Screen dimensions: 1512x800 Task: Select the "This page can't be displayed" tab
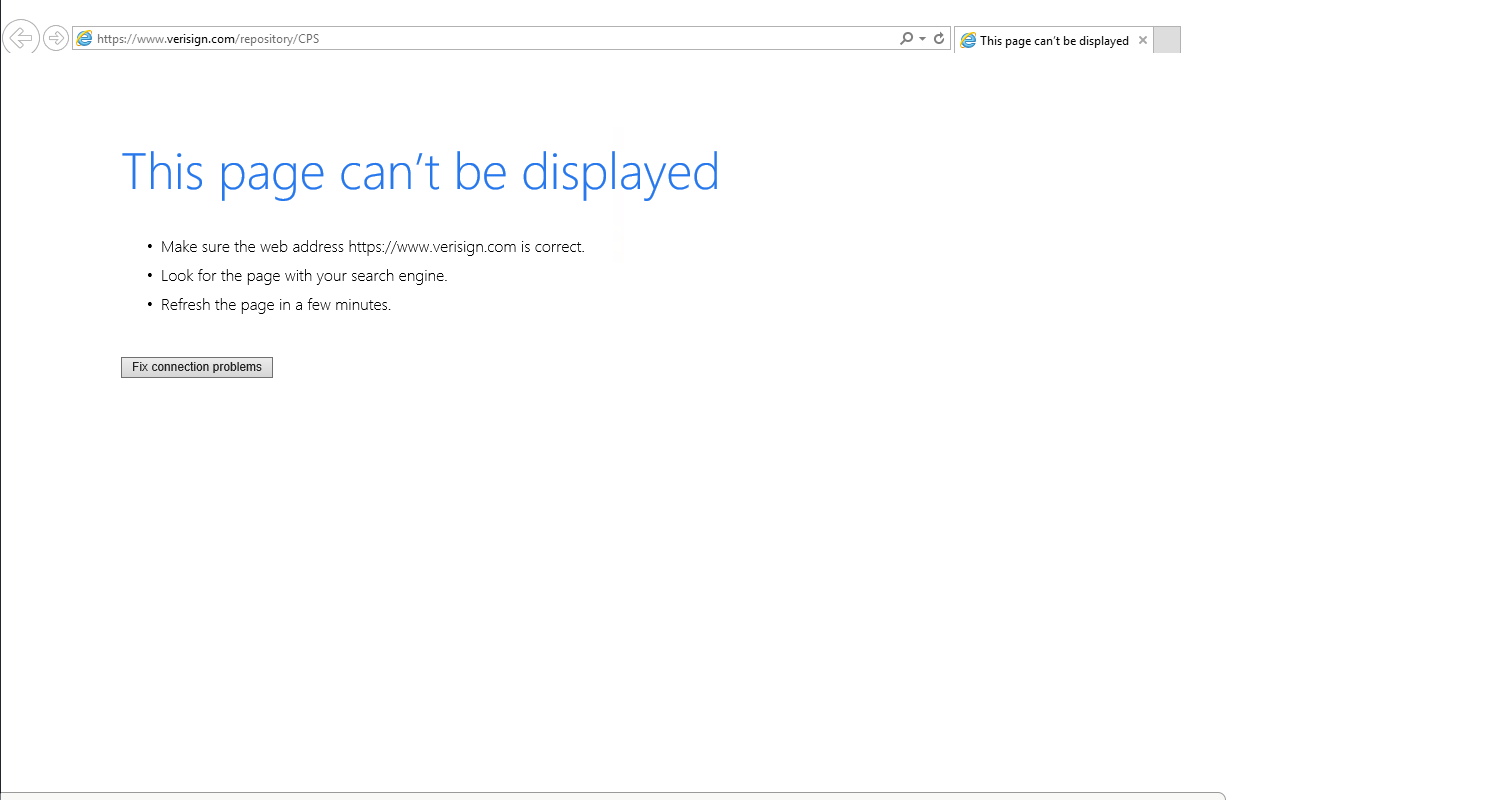(1054, 41)
